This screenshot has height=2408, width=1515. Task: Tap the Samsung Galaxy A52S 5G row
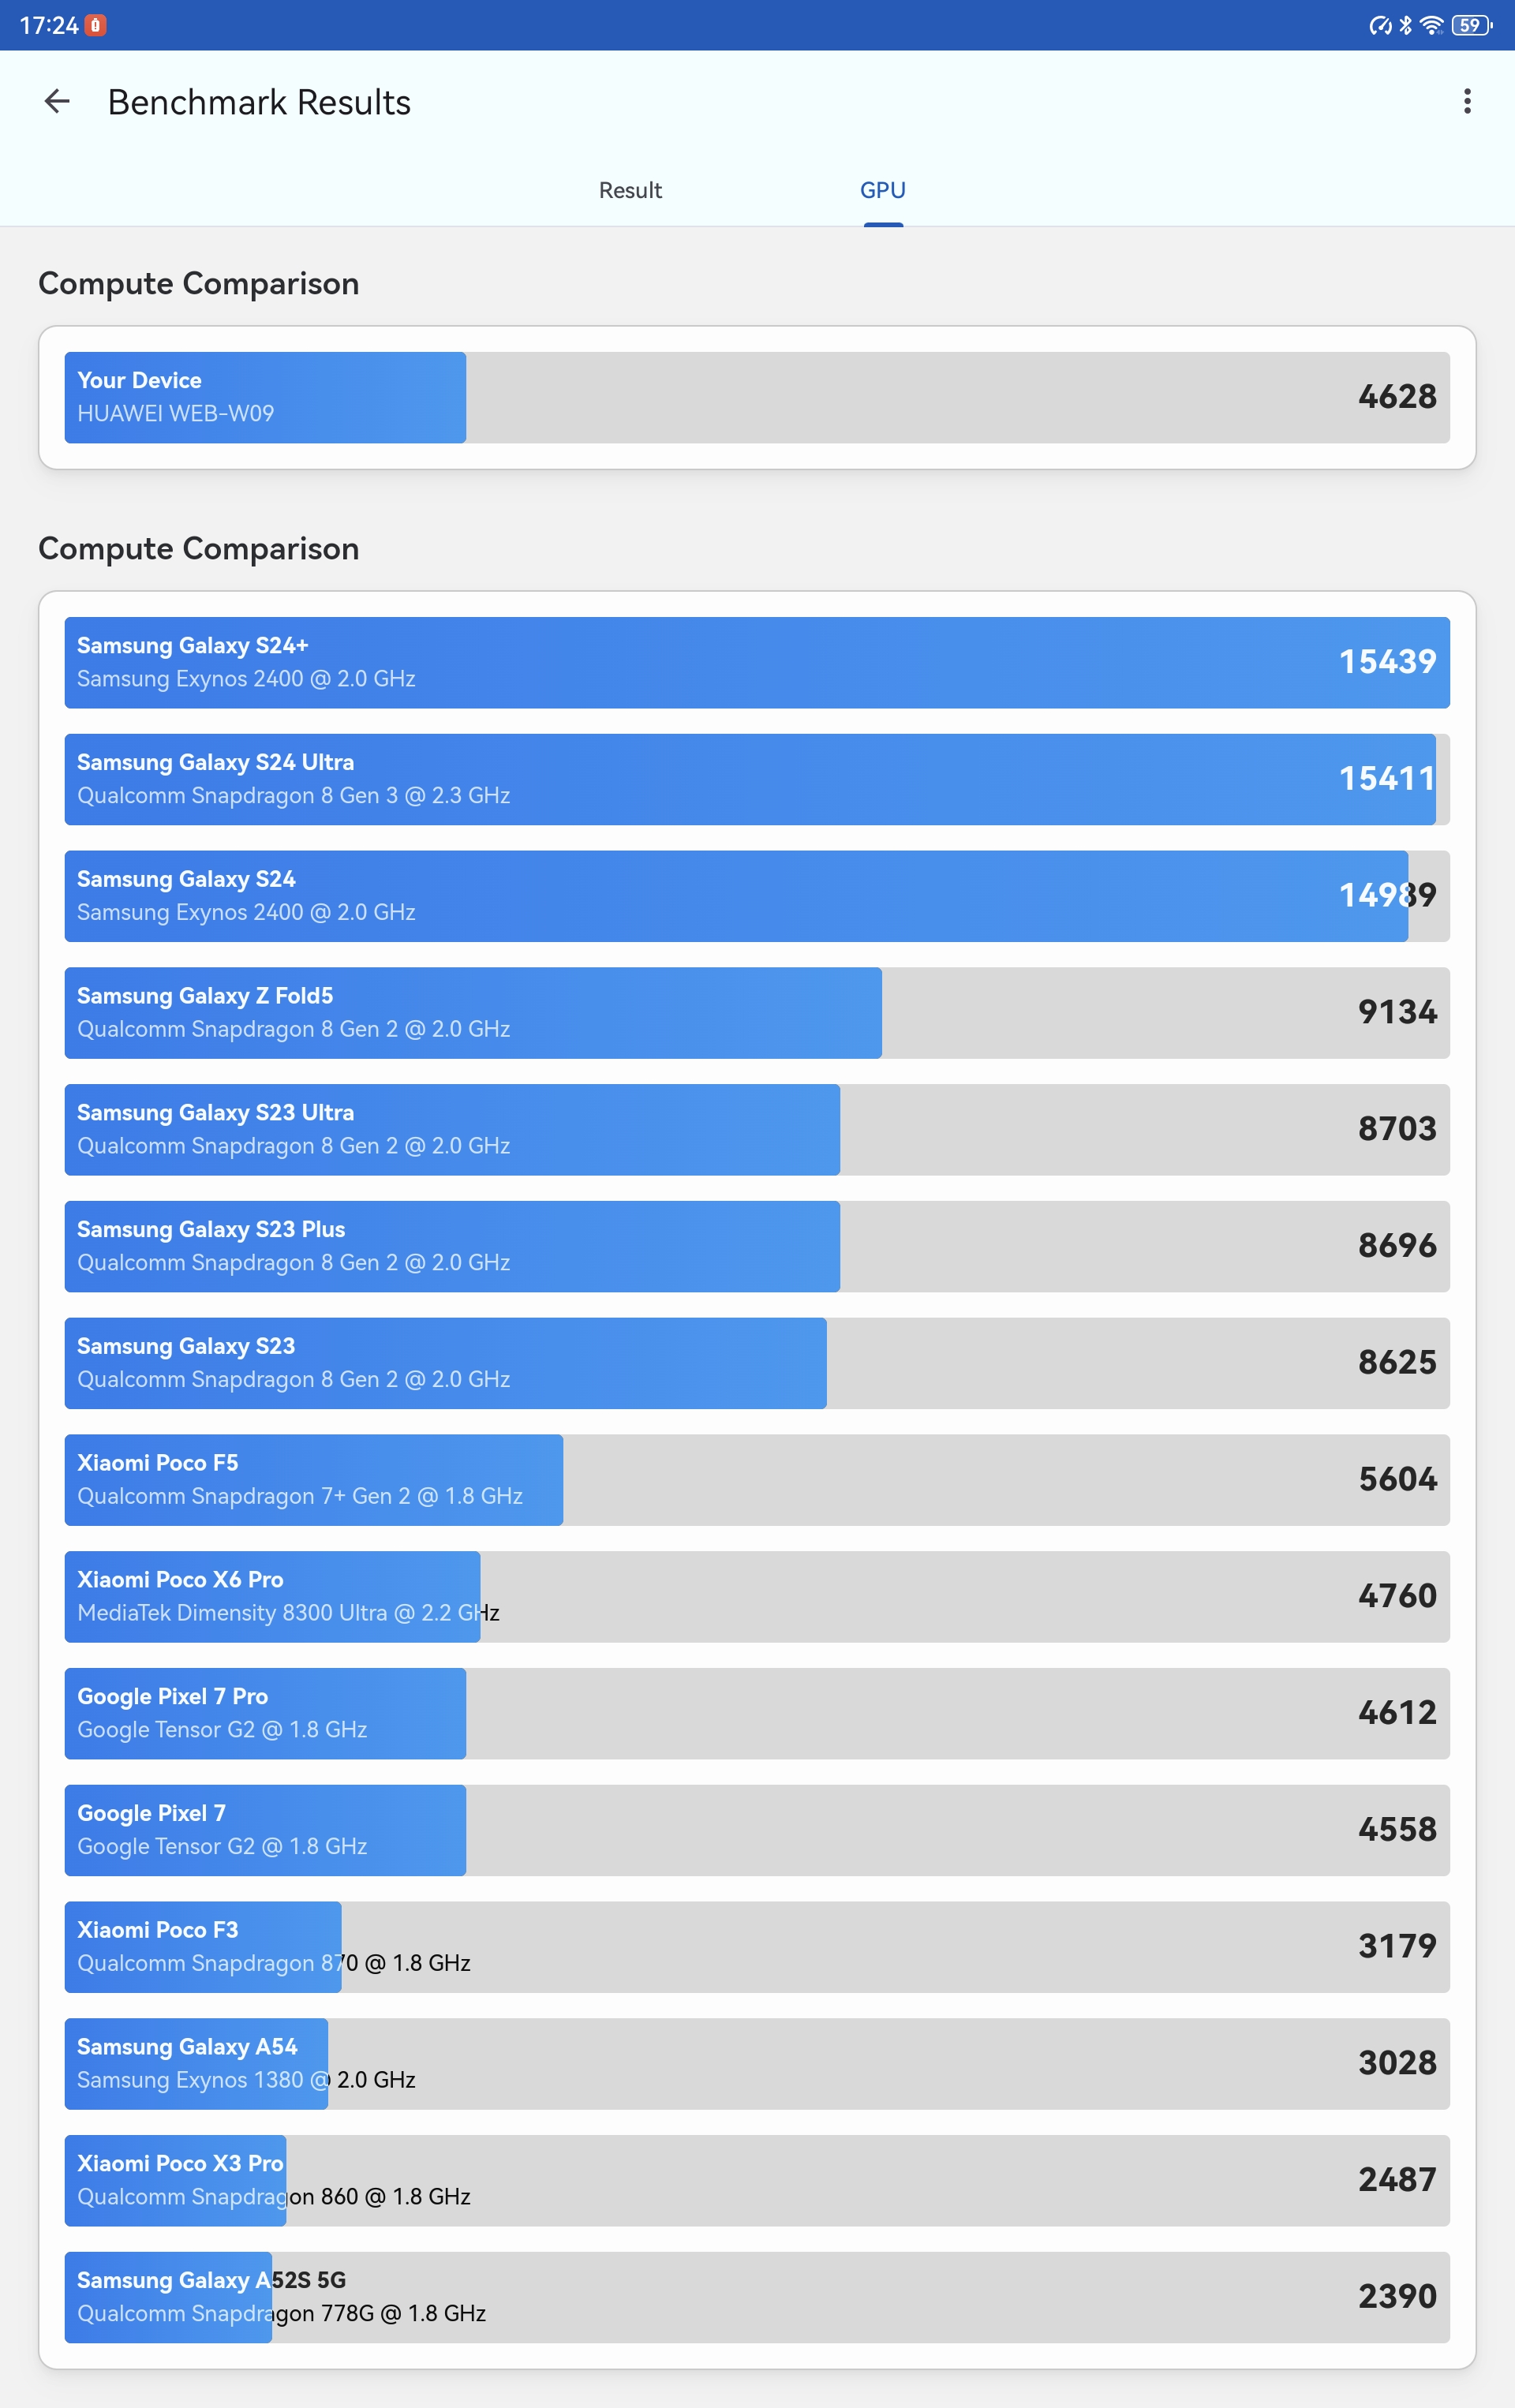[757, 2297]
